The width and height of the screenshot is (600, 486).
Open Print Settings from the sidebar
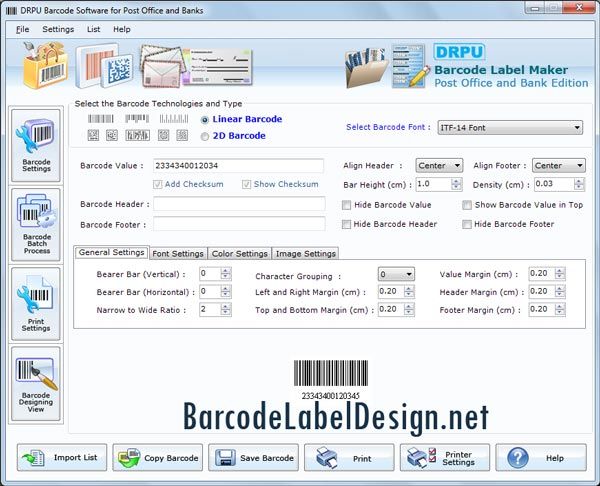pos(35,304)
